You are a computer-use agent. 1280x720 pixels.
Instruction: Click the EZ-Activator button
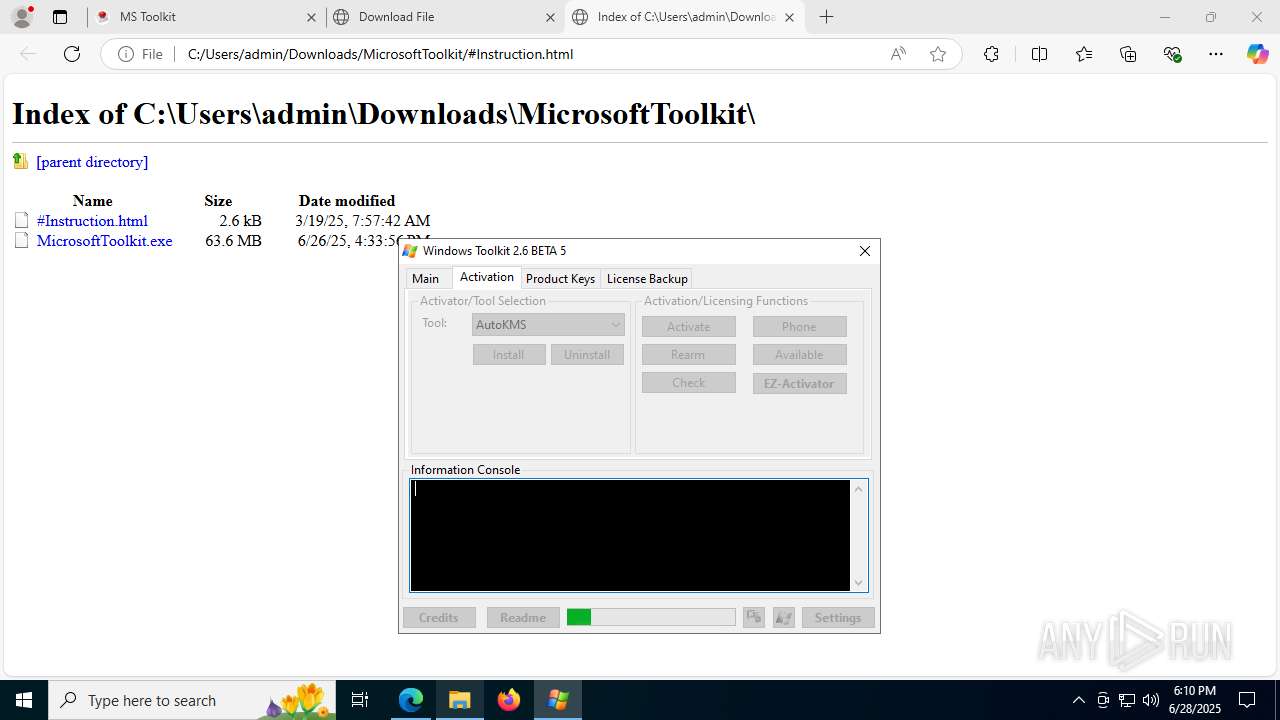click(x=799, y=384)
